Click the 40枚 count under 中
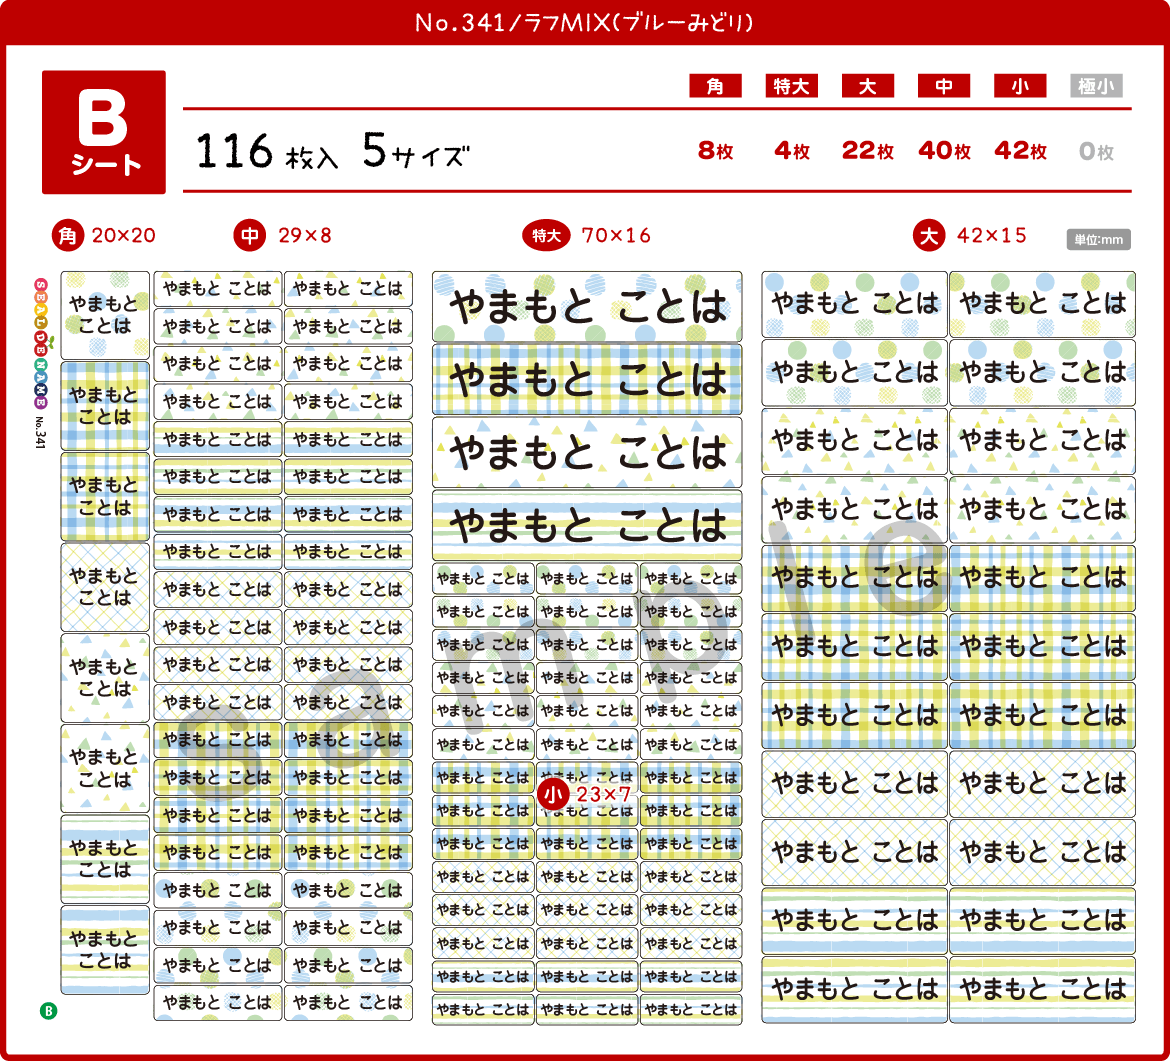Viewport: 1170px width, 1061px height. pyautogui.click(x=945, y=151)
